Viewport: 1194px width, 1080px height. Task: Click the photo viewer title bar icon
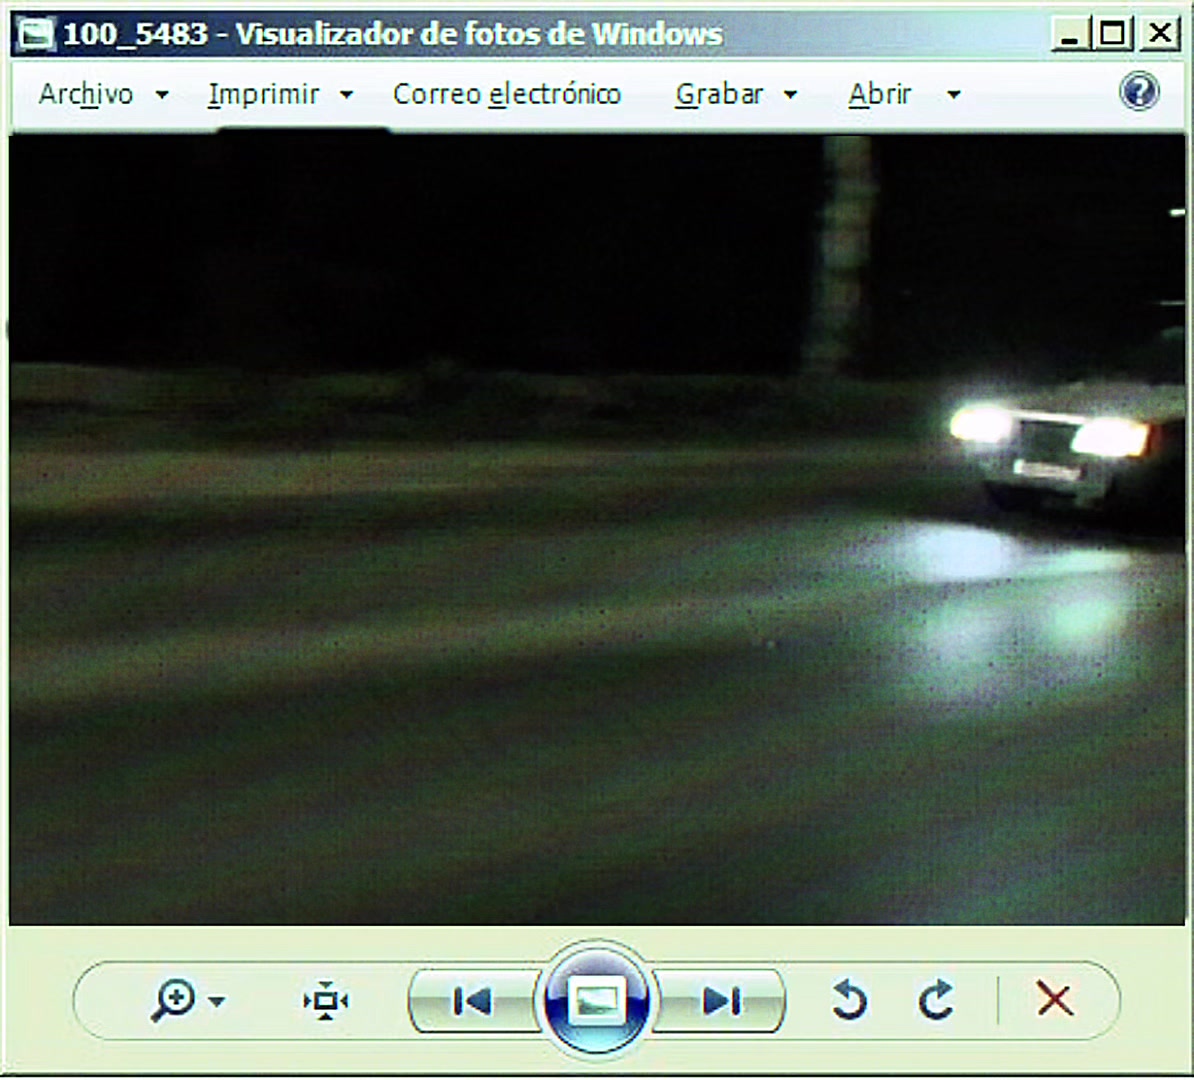[x=36, y=34]
